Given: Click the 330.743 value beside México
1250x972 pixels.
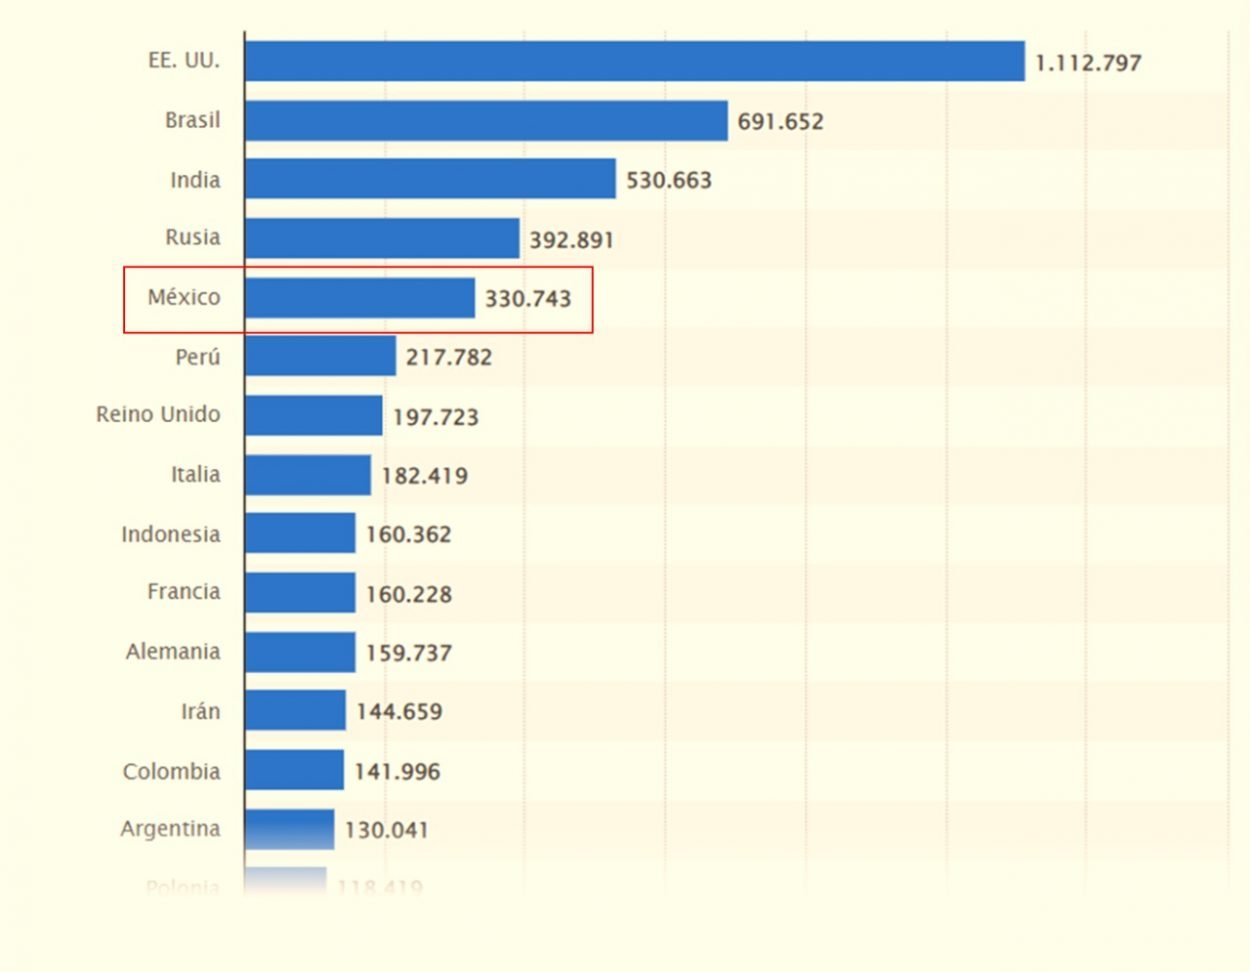Looking at the screenshot, I should tap(528, 299).
